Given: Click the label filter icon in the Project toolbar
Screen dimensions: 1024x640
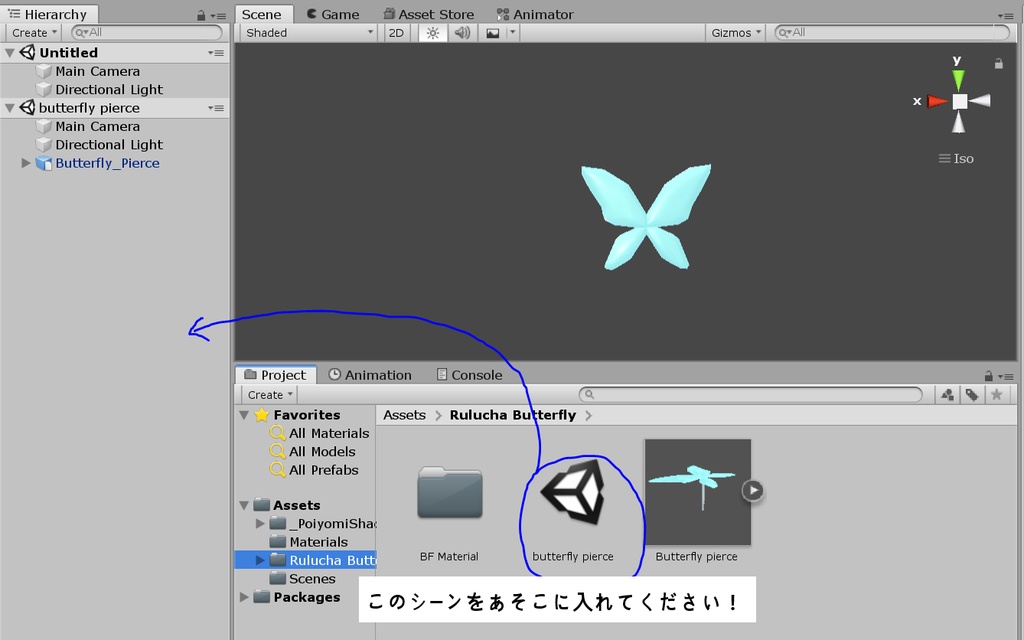Looking at the screenshot, I should (x=972, y=394).
